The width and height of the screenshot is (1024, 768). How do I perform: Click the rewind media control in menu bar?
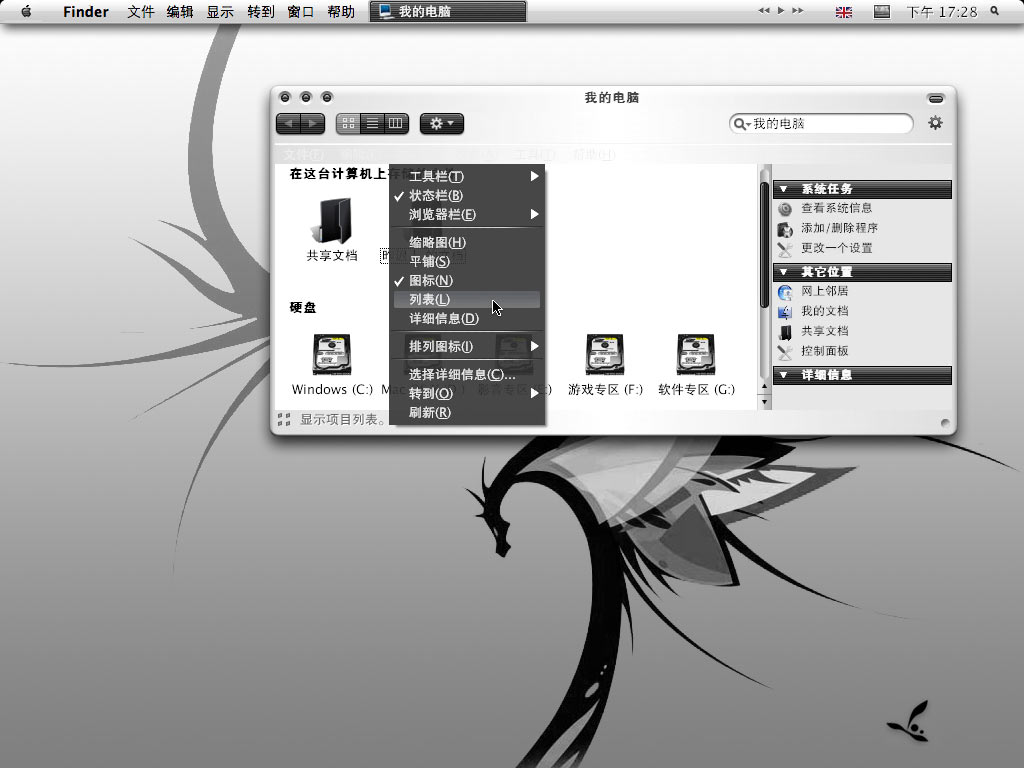[x=763, y=10]
